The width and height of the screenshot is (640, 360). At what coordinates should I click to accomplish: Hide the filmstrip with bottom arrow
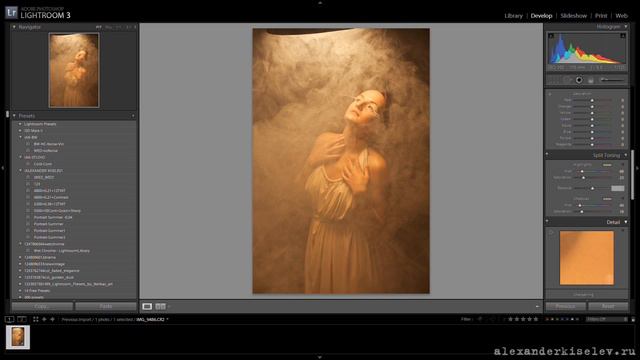tap(320, 357)
